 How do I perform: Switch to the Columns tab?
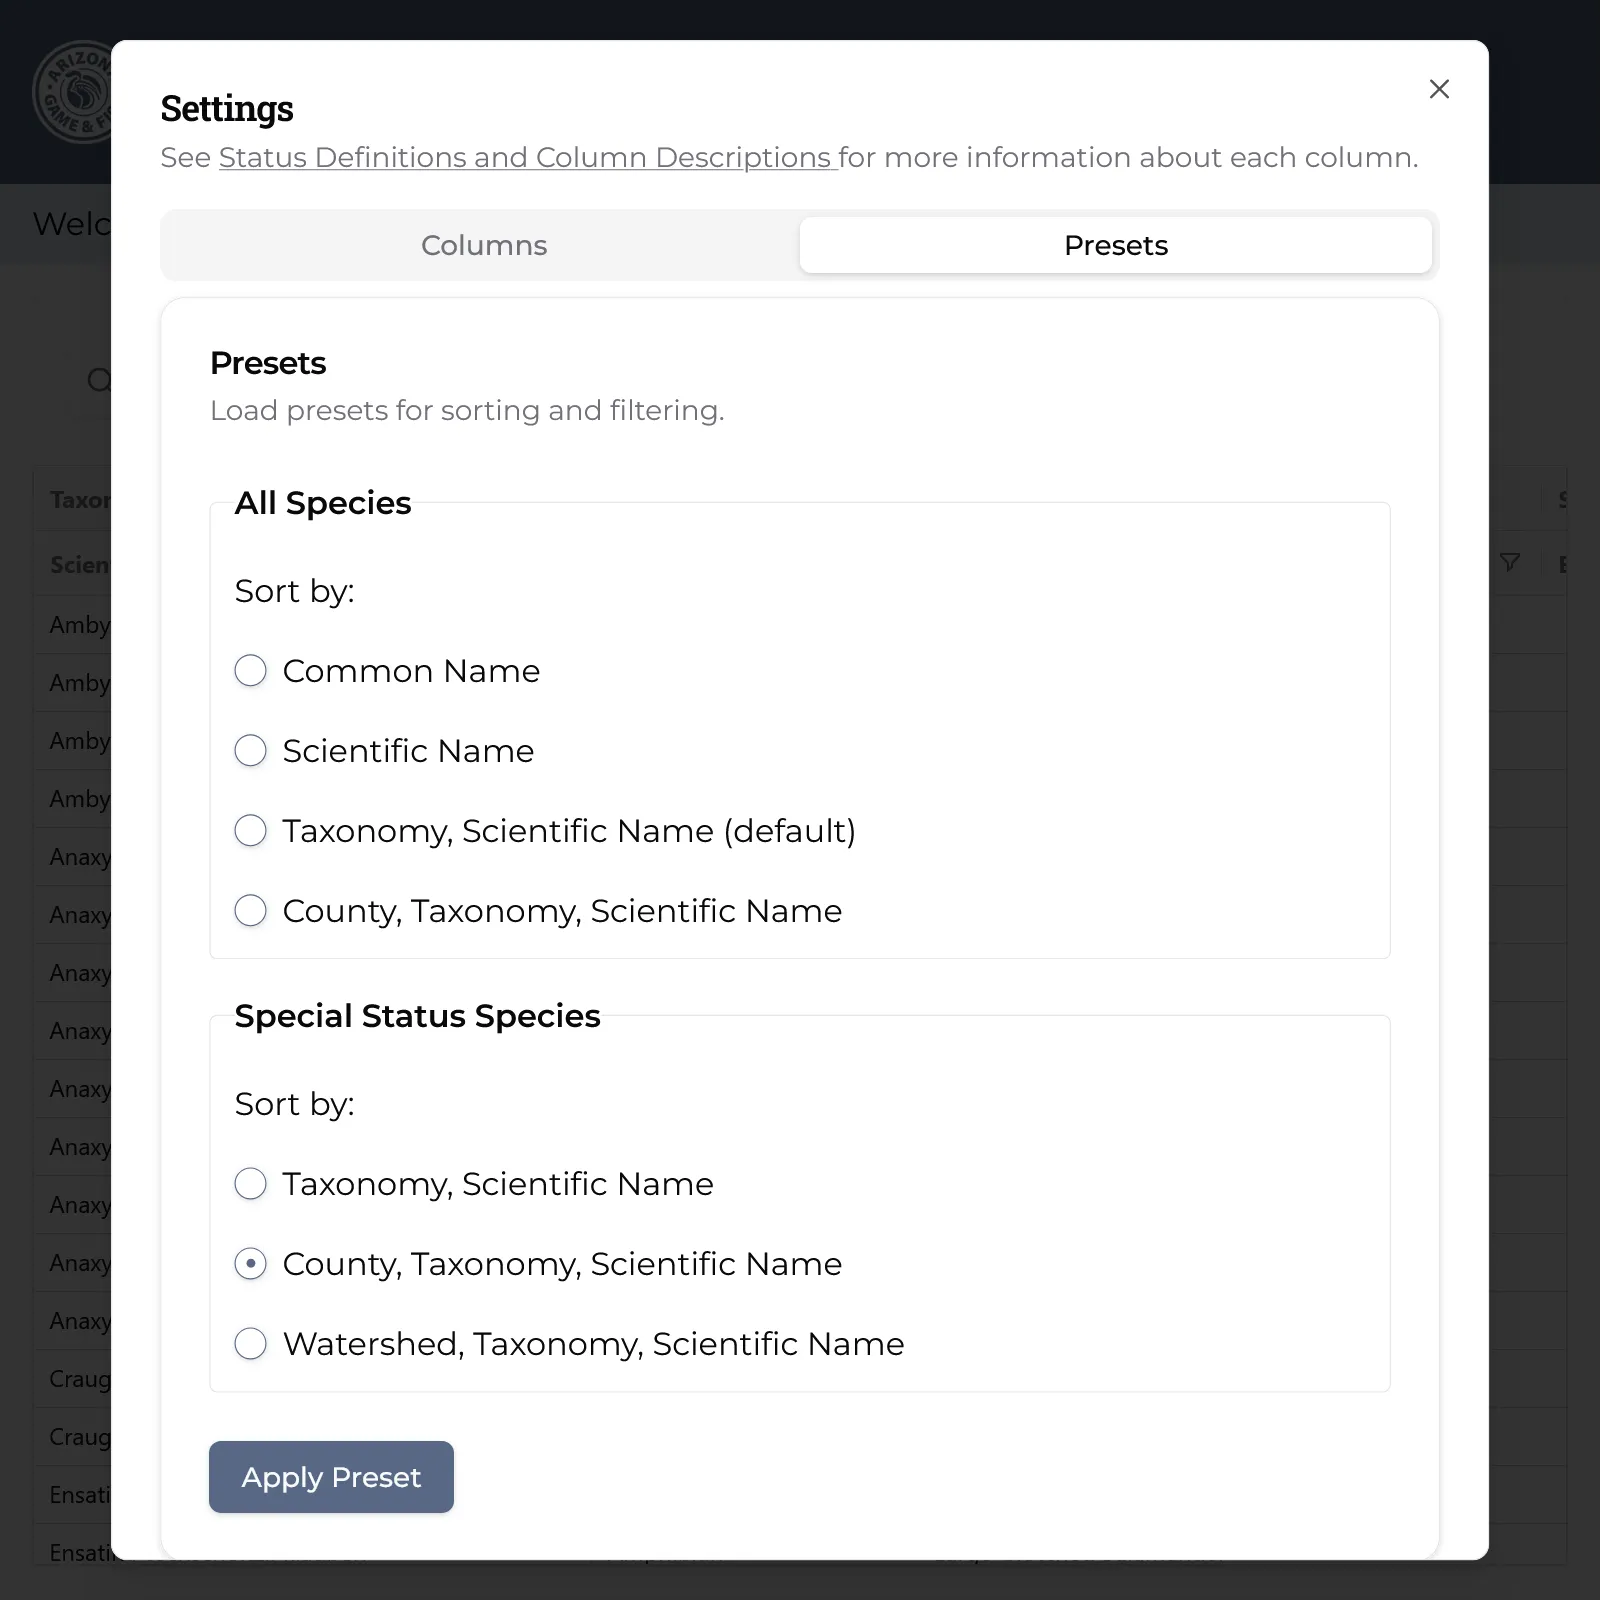[484, 245]
